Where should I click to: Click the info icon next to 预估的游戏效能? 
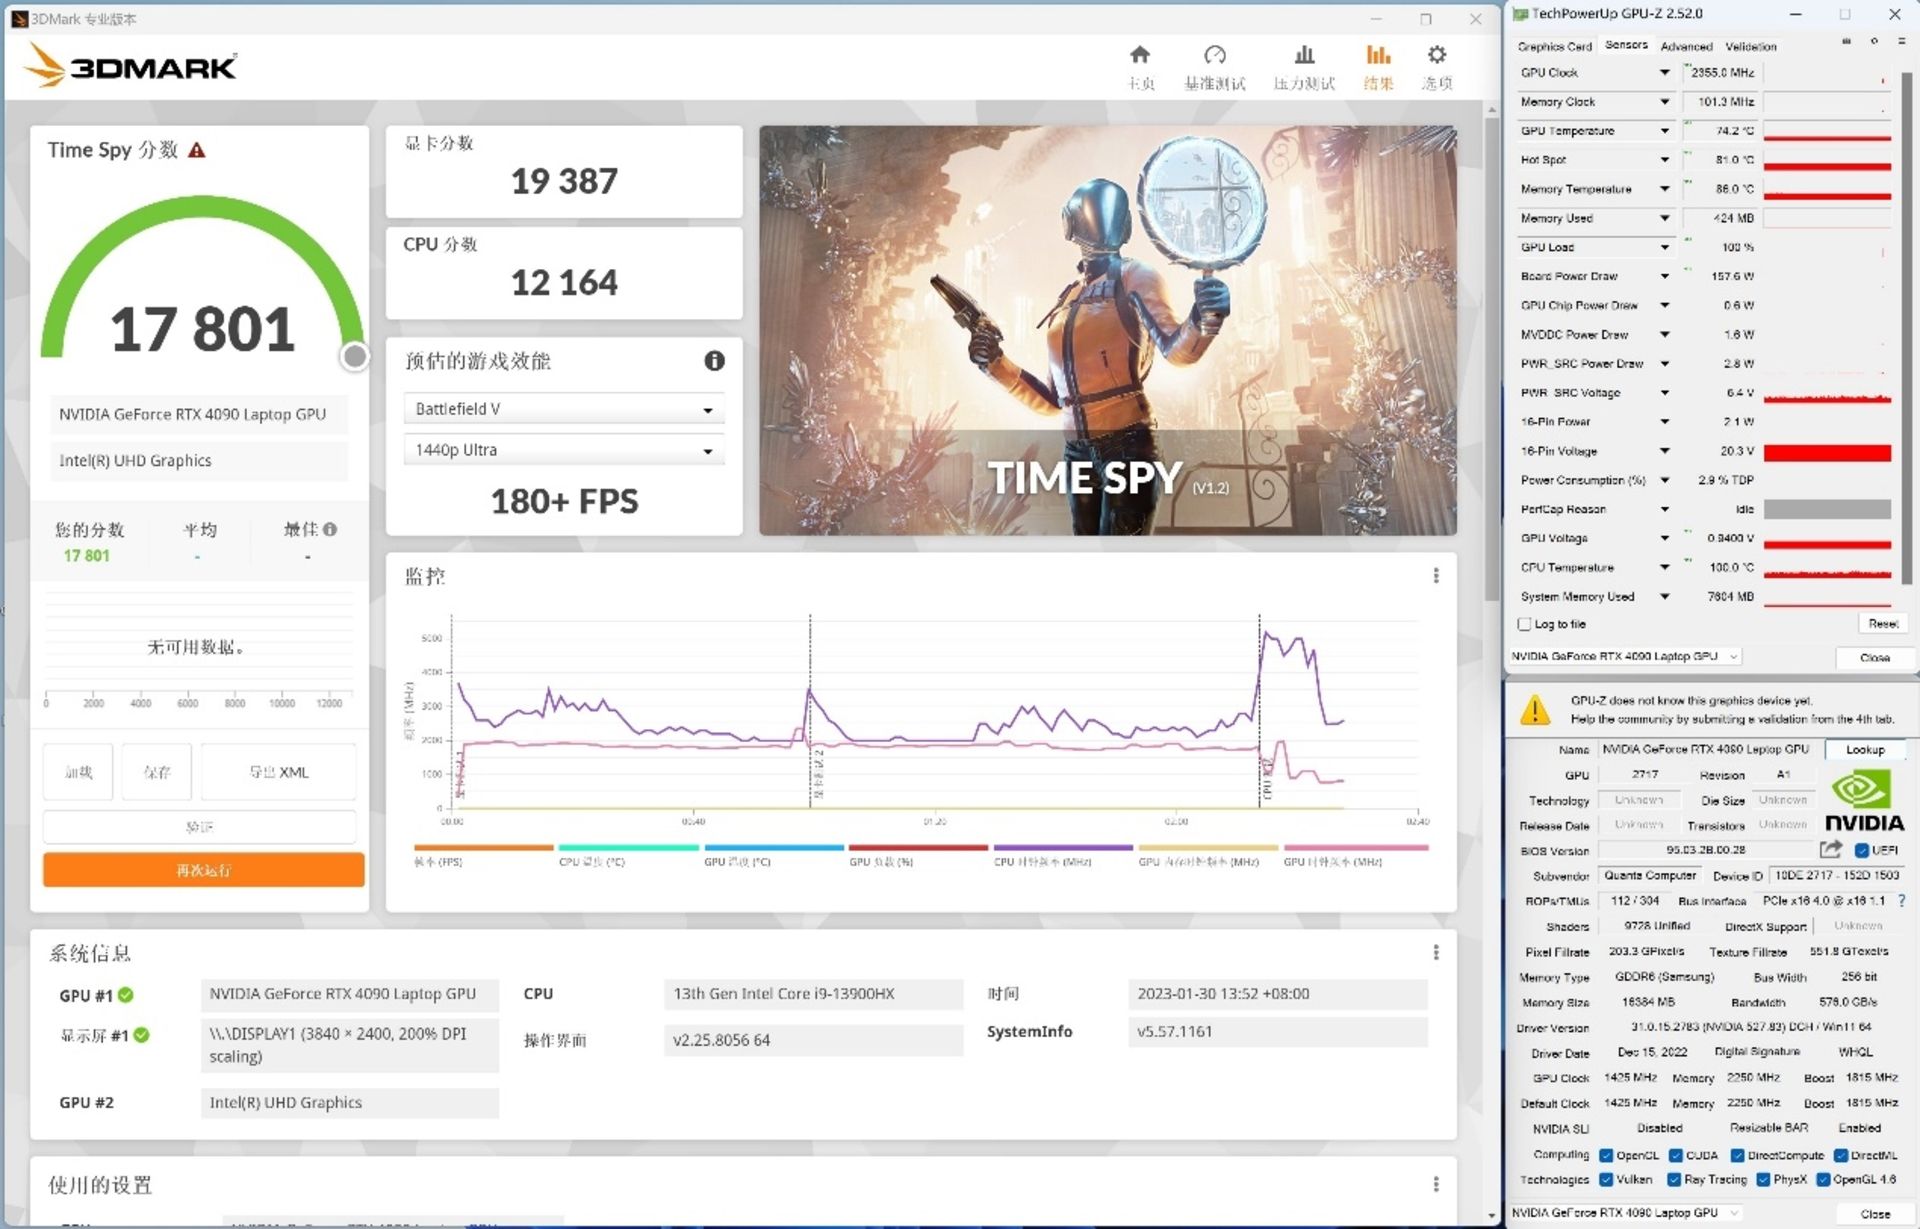point(714,361)
